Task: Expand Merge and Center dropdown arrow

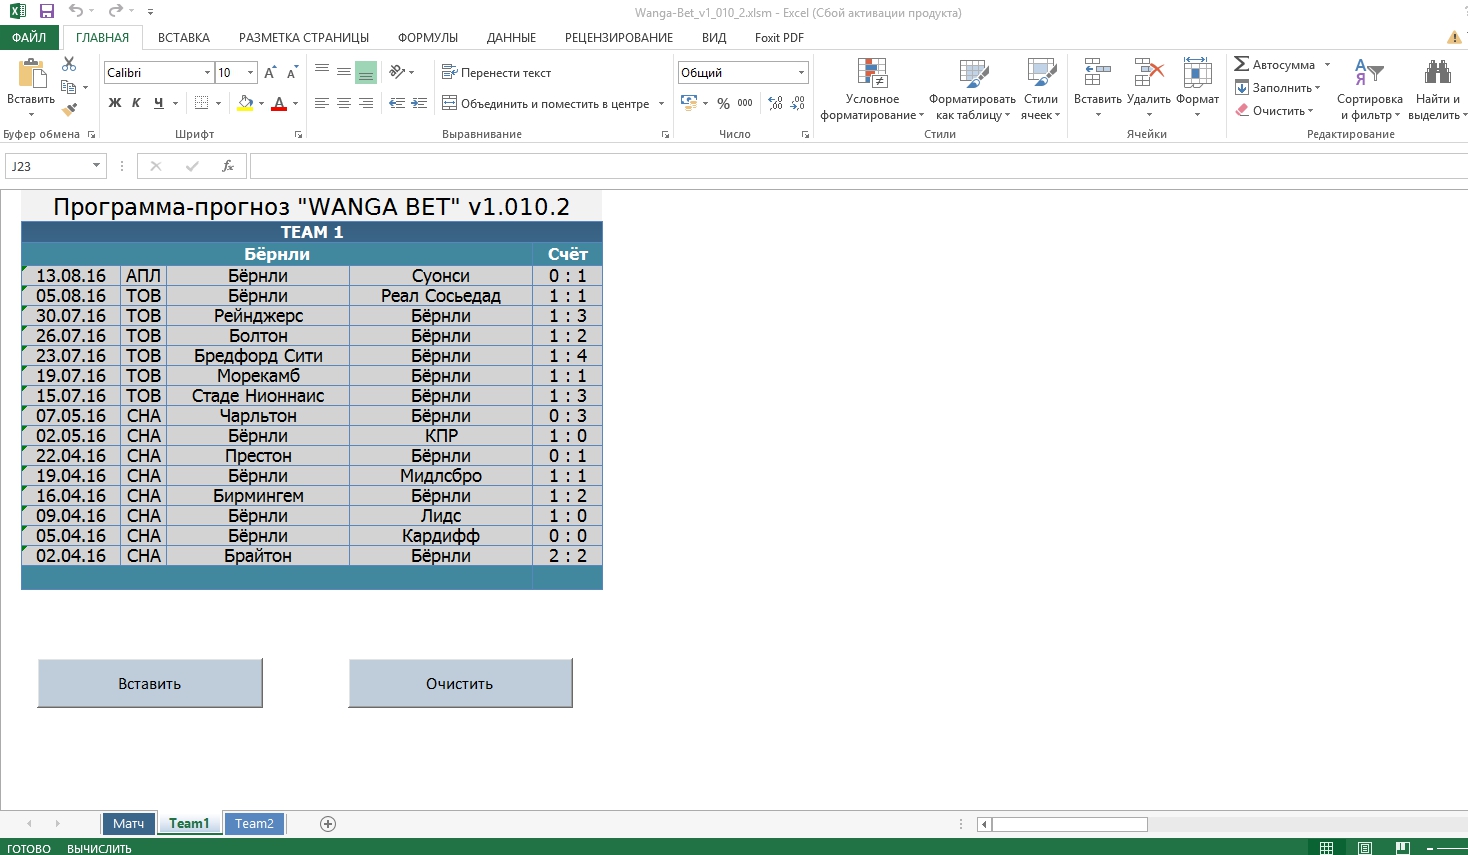Action: [661, 103]
